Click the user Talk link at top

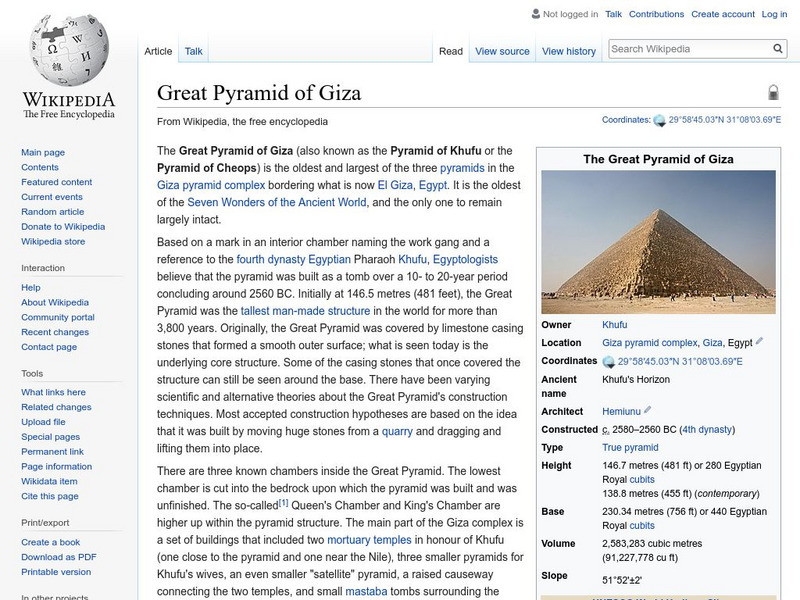[613, 14]
